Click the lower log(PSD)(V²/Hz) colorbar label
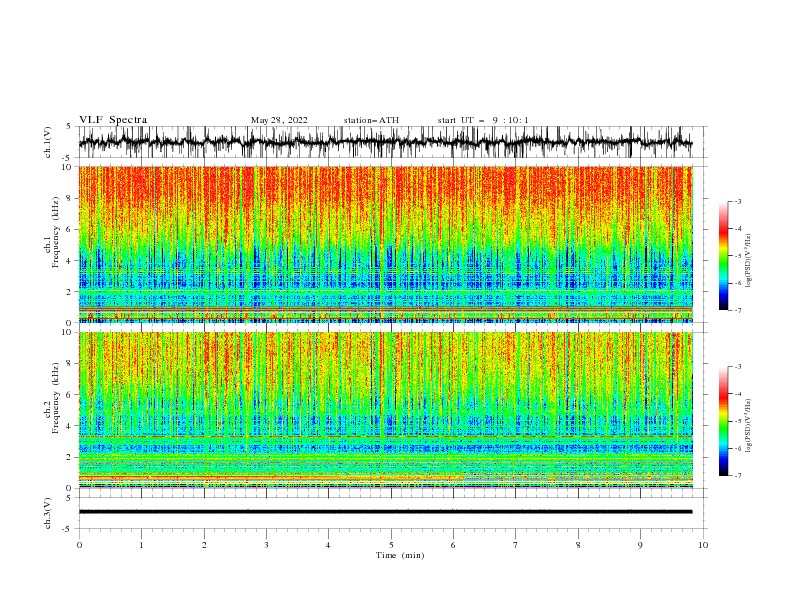Viewport: 792px width, 612px height. coord(748,425)
